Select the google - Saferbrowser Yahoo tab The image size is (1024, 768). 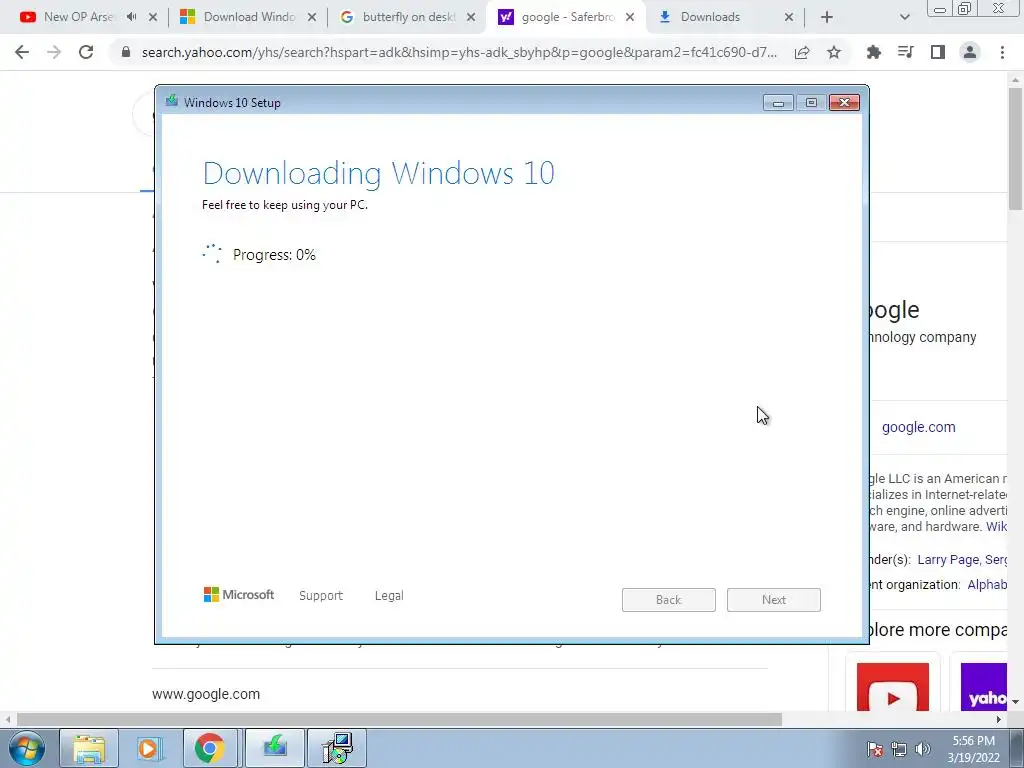(566, 17)
